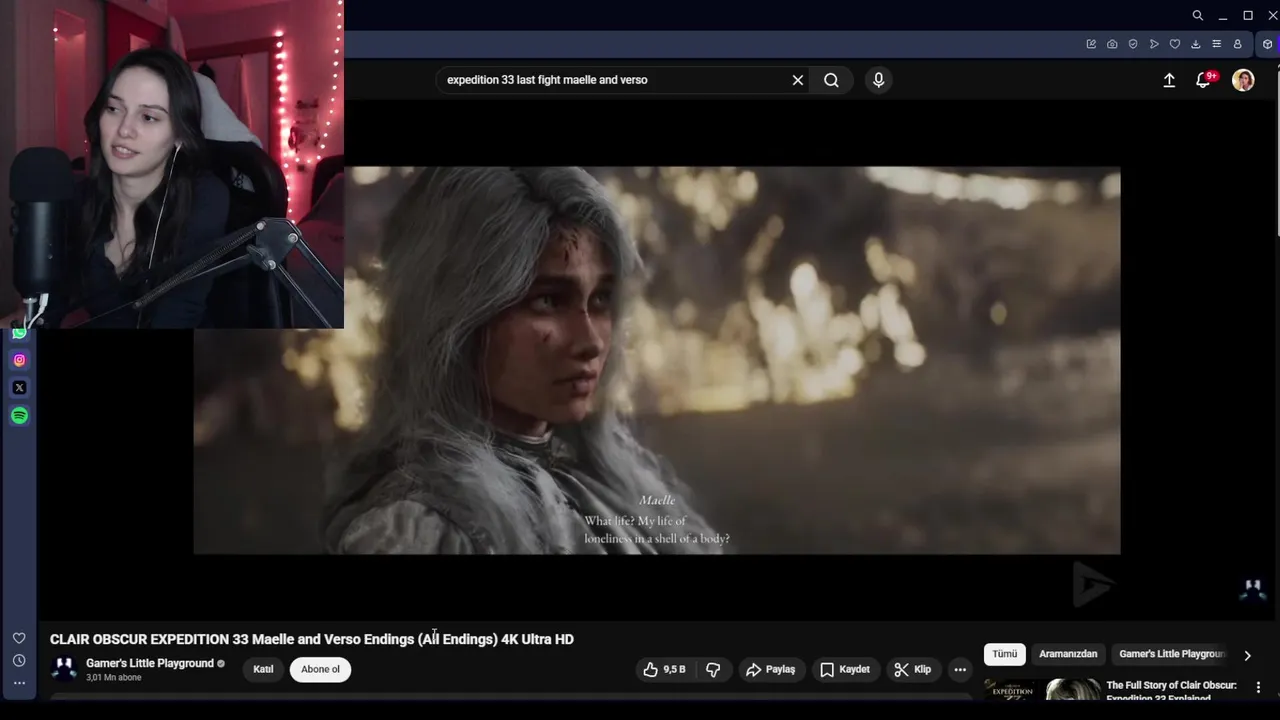This screenshot has height=720, width=1280.
Task: Select the Tümü filter chip
Action: [1004, 654]
